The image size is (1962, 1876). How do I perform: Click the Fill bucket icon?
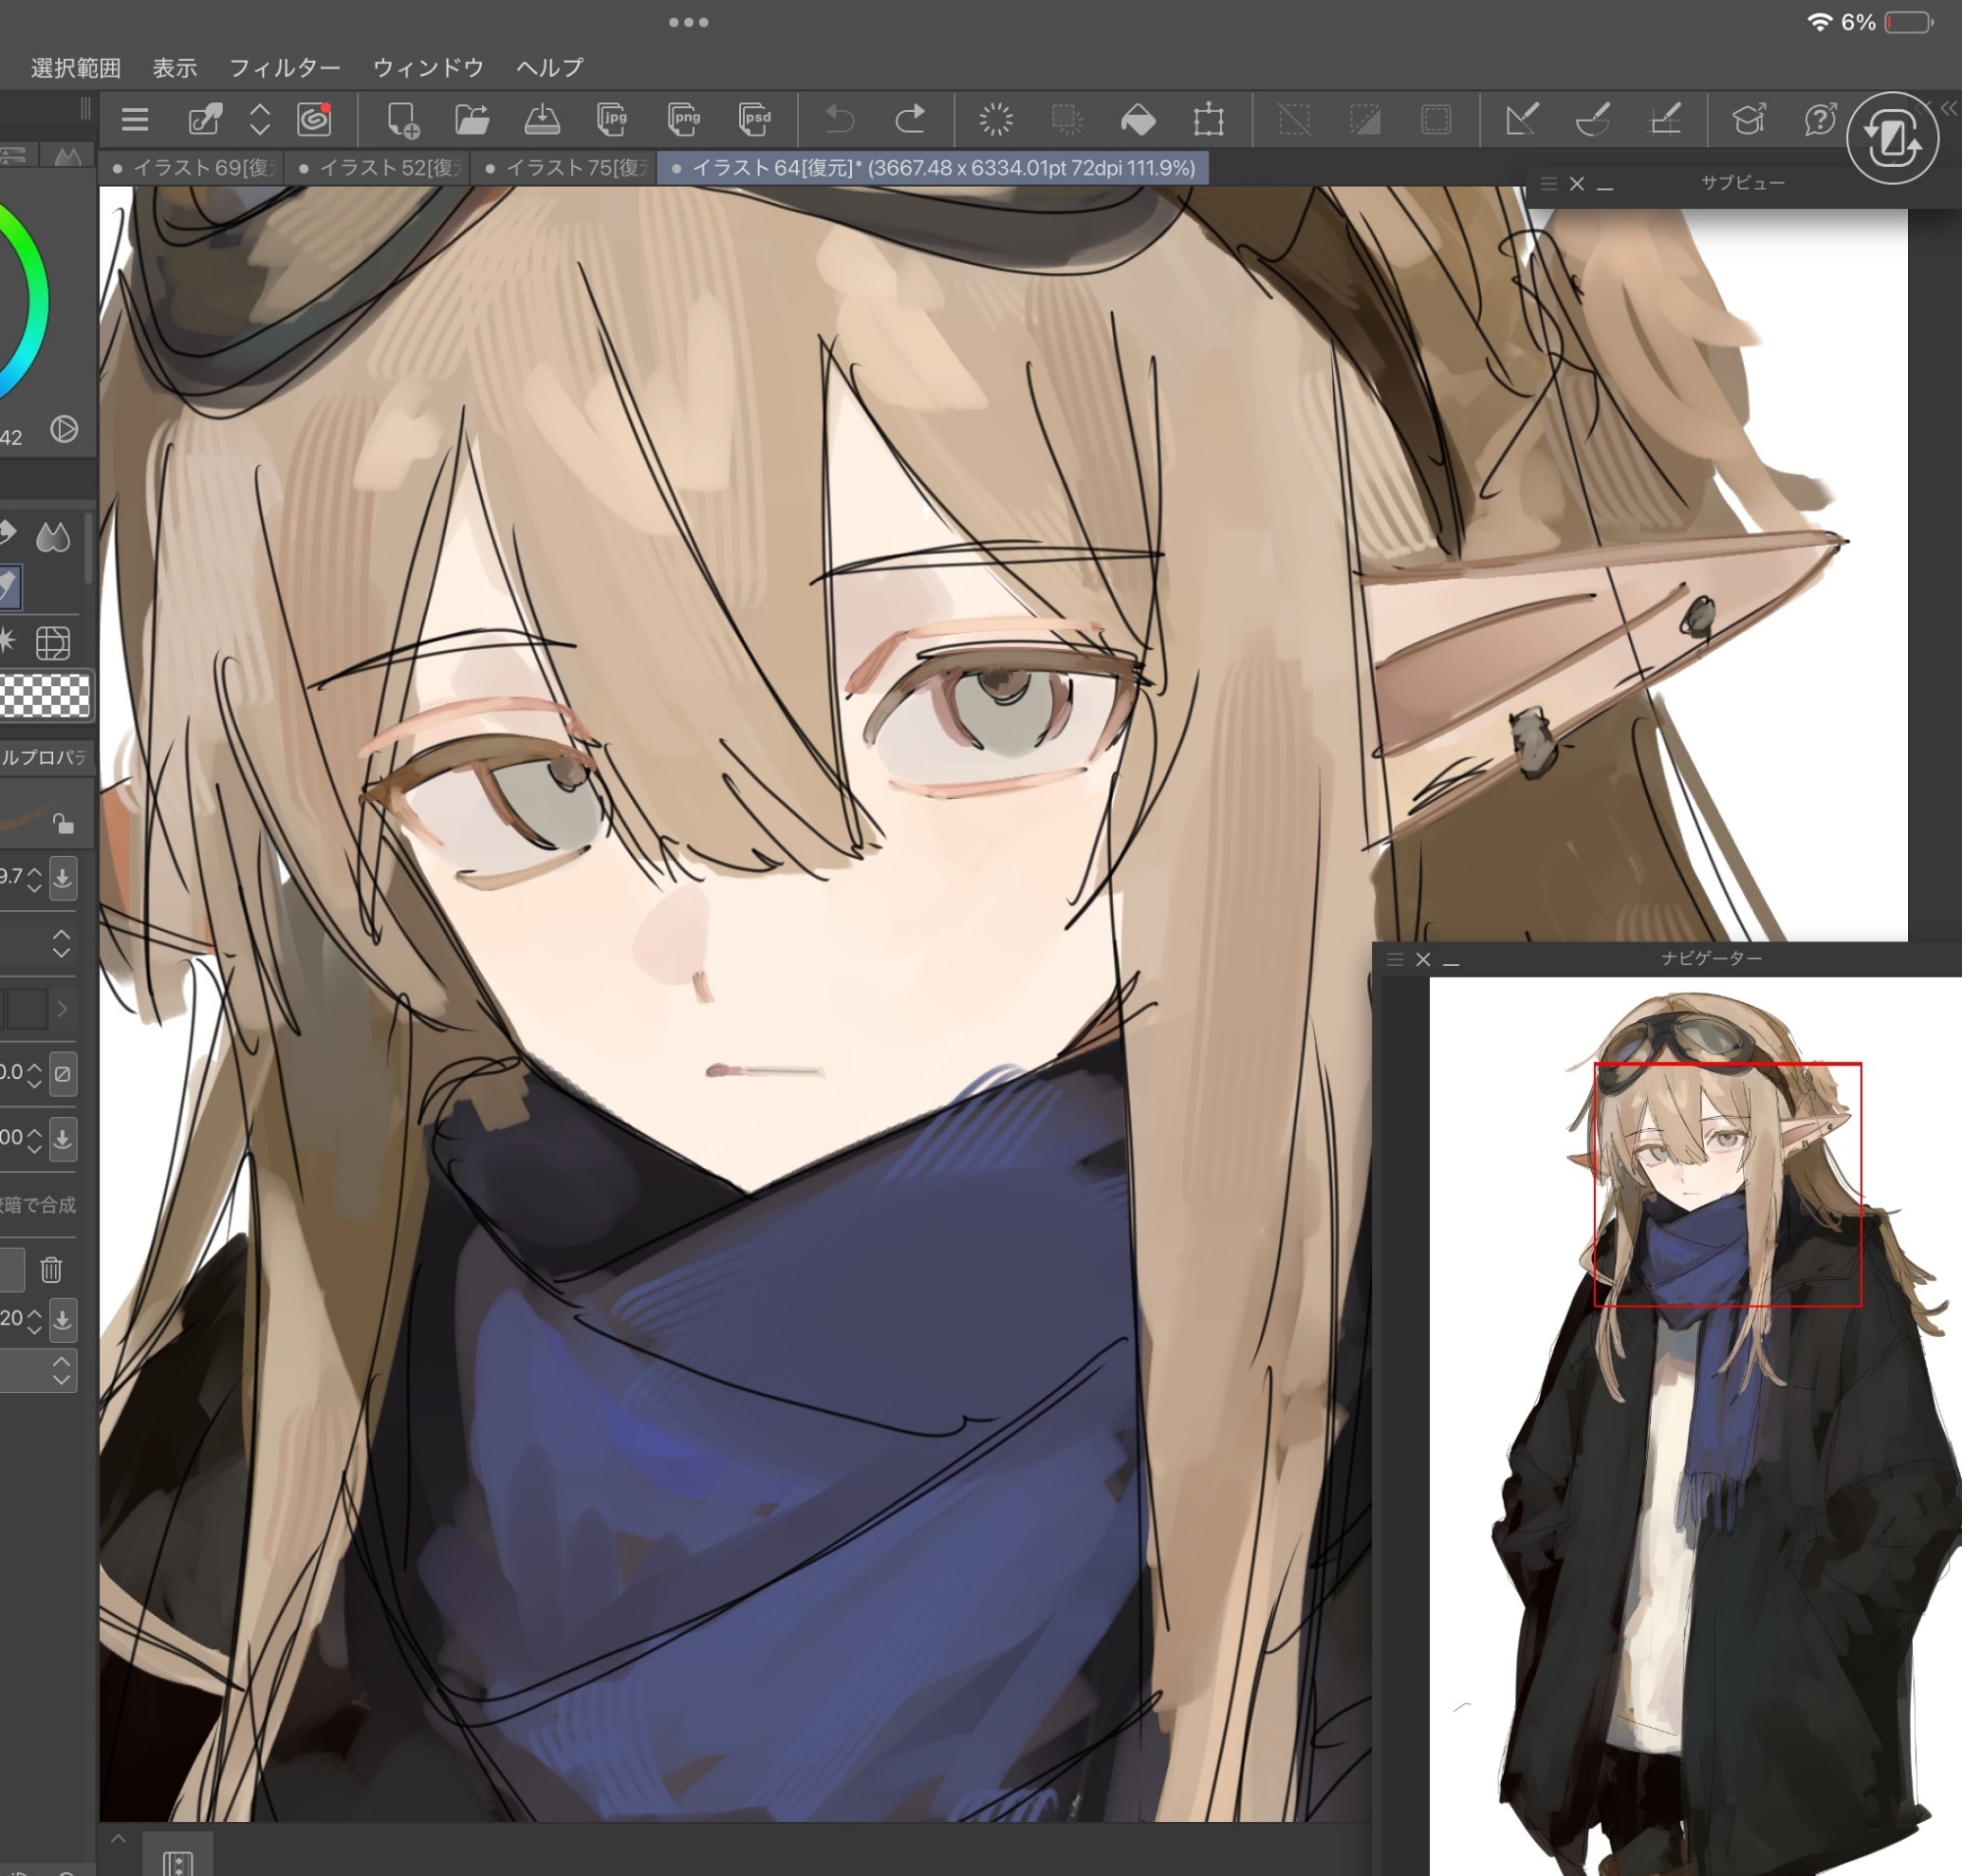pos(1138,120)
